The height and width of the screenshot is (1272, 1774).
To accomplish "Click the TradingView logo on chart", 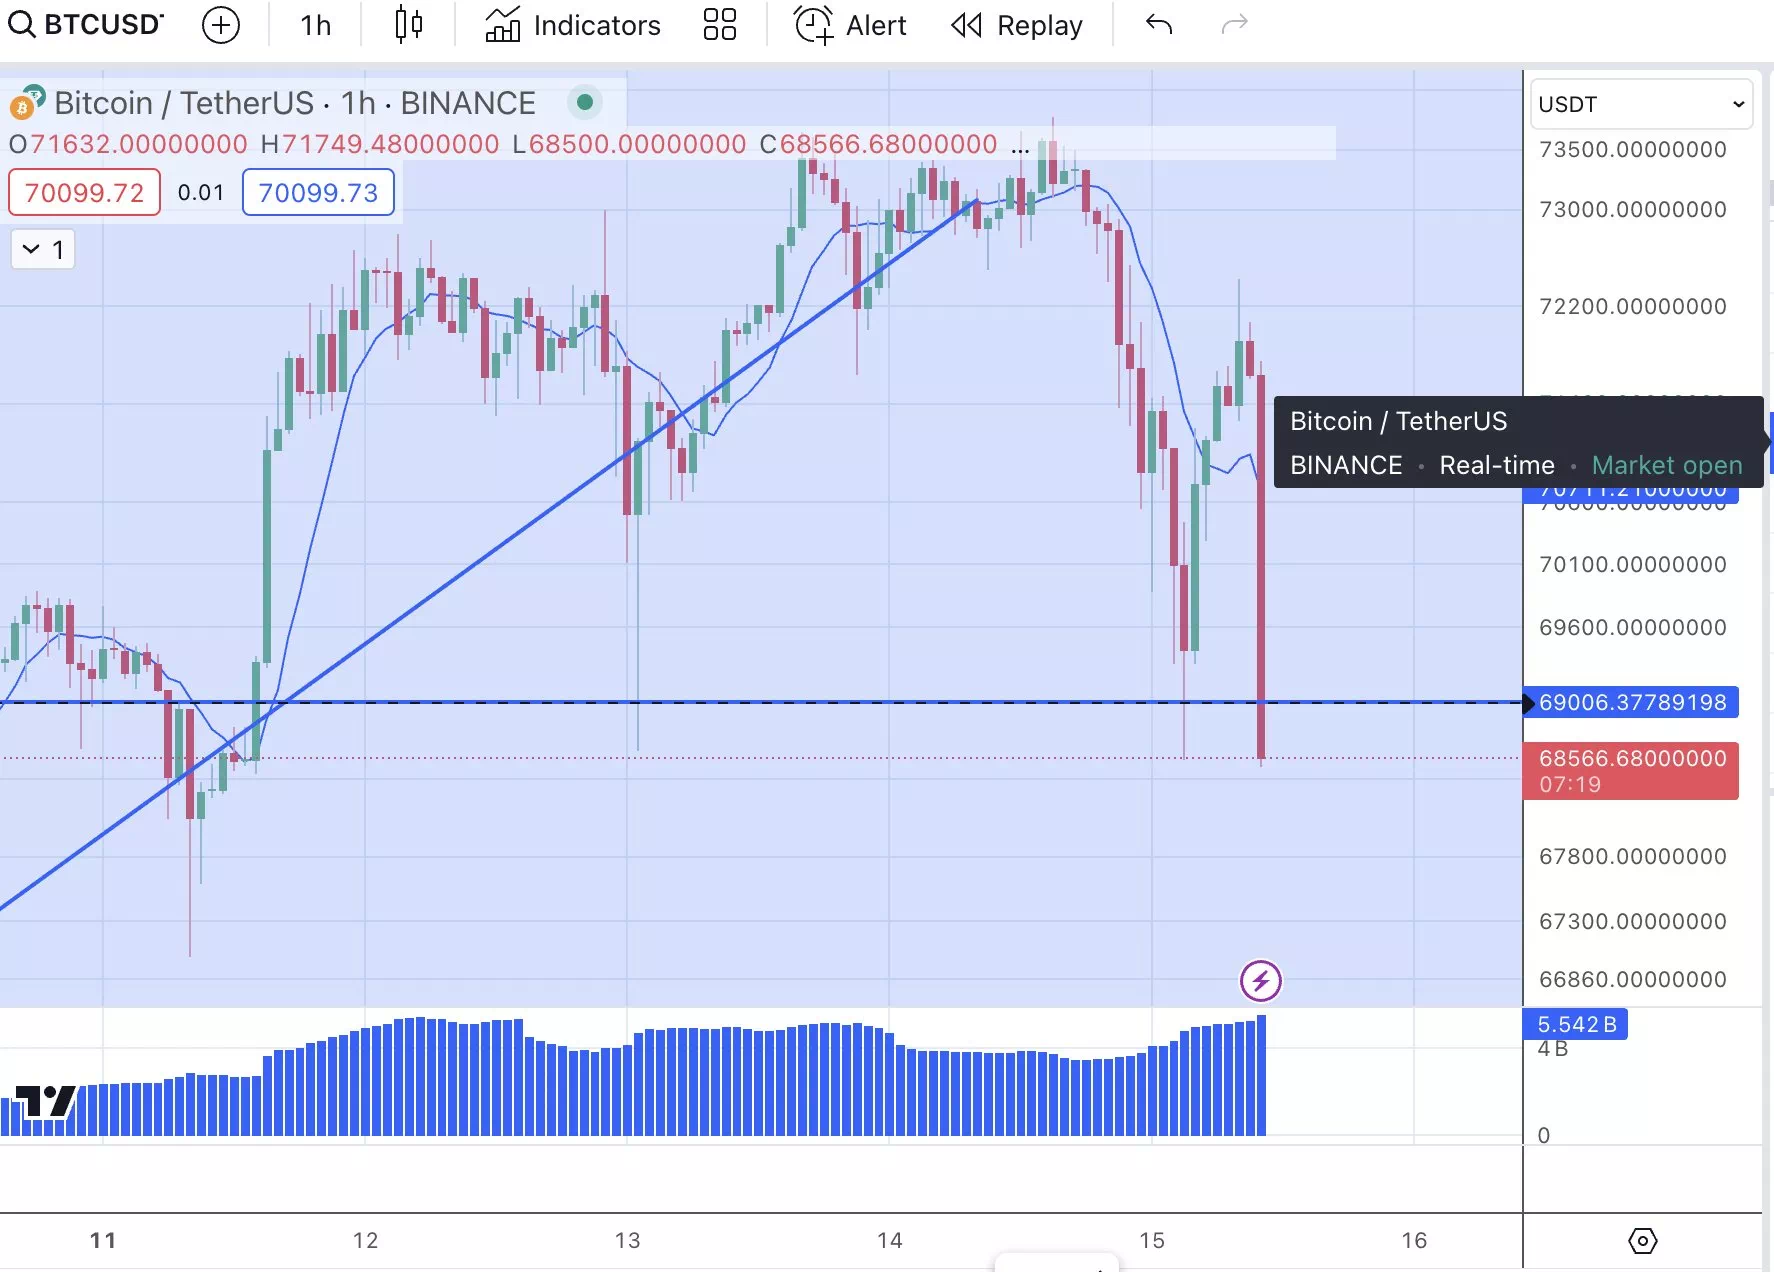I will click(45, 1101).
